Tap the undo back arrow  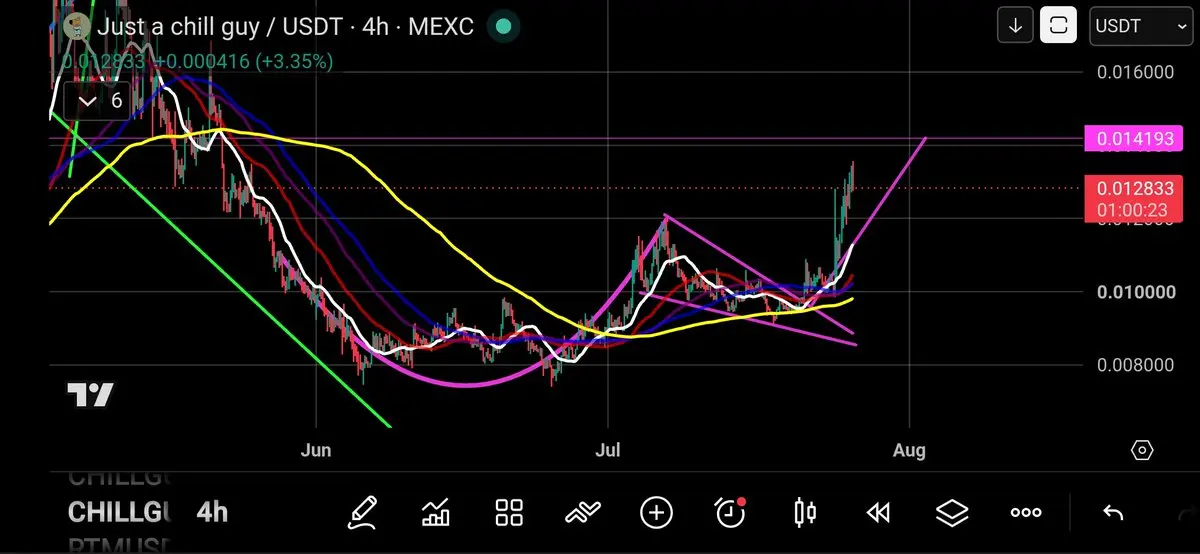click(1113, 513)
